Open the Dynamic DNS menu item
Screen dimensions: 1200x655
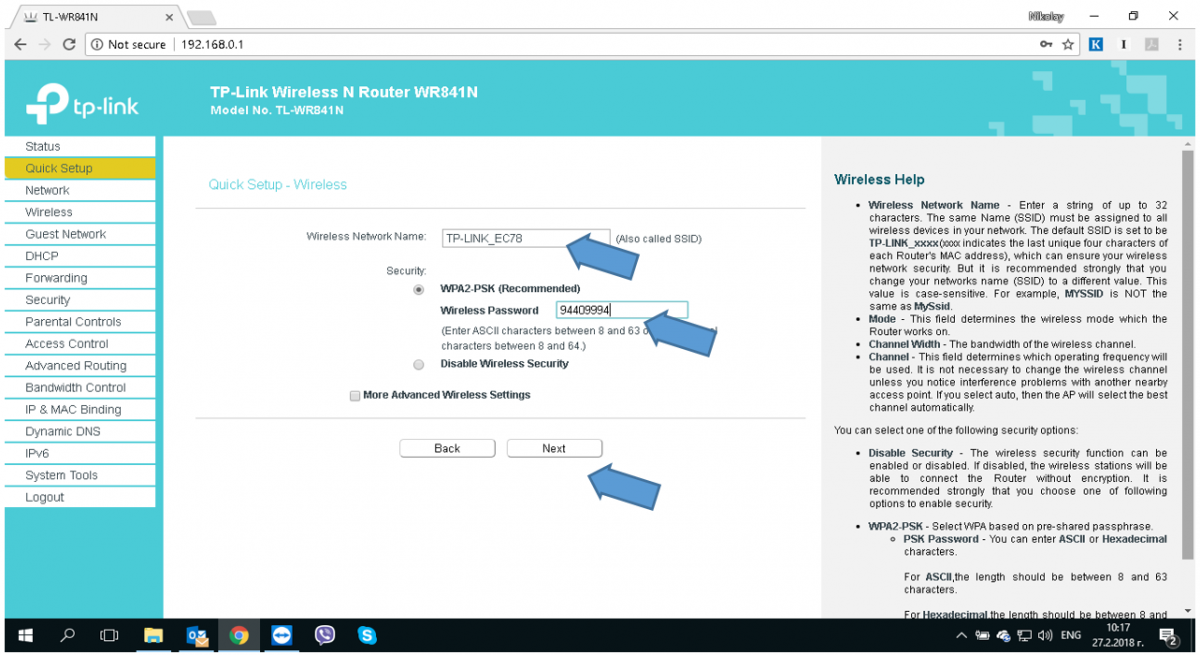point(80,432)
